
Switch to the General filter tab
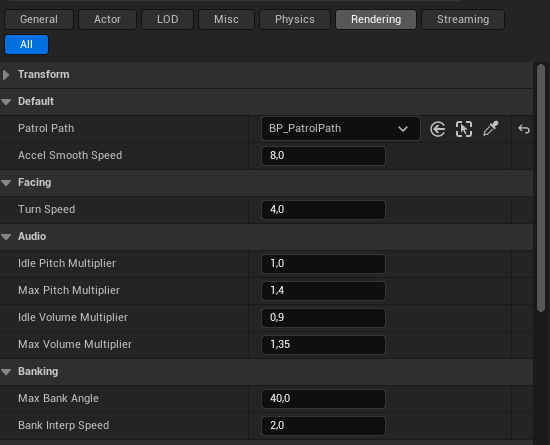tap(39, 19)
